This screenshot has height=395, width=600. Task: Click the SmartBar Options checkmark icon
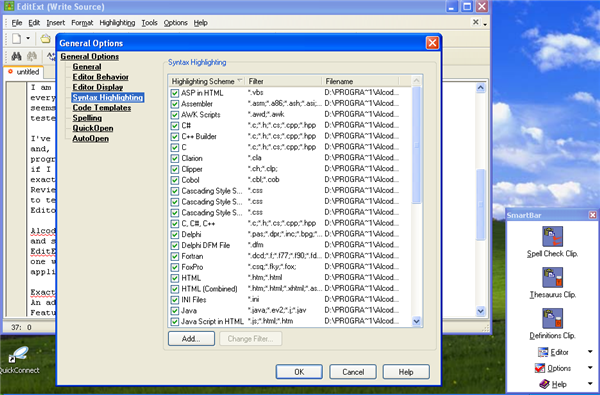click(x=540, y=368)
